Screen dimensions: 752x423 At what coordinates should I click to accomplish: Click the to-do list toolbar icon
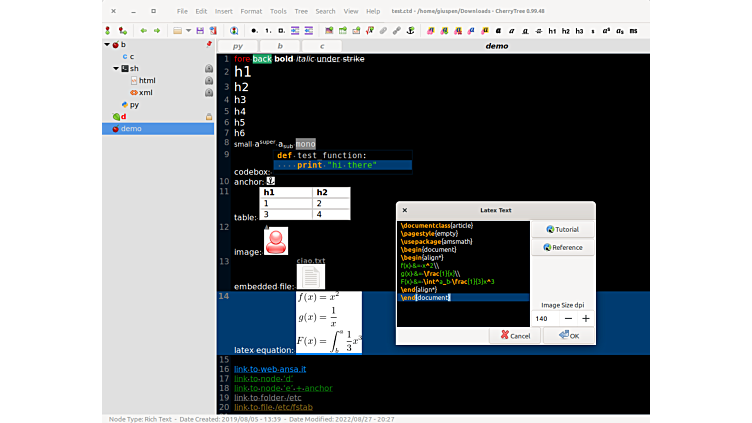coord(282,30)
